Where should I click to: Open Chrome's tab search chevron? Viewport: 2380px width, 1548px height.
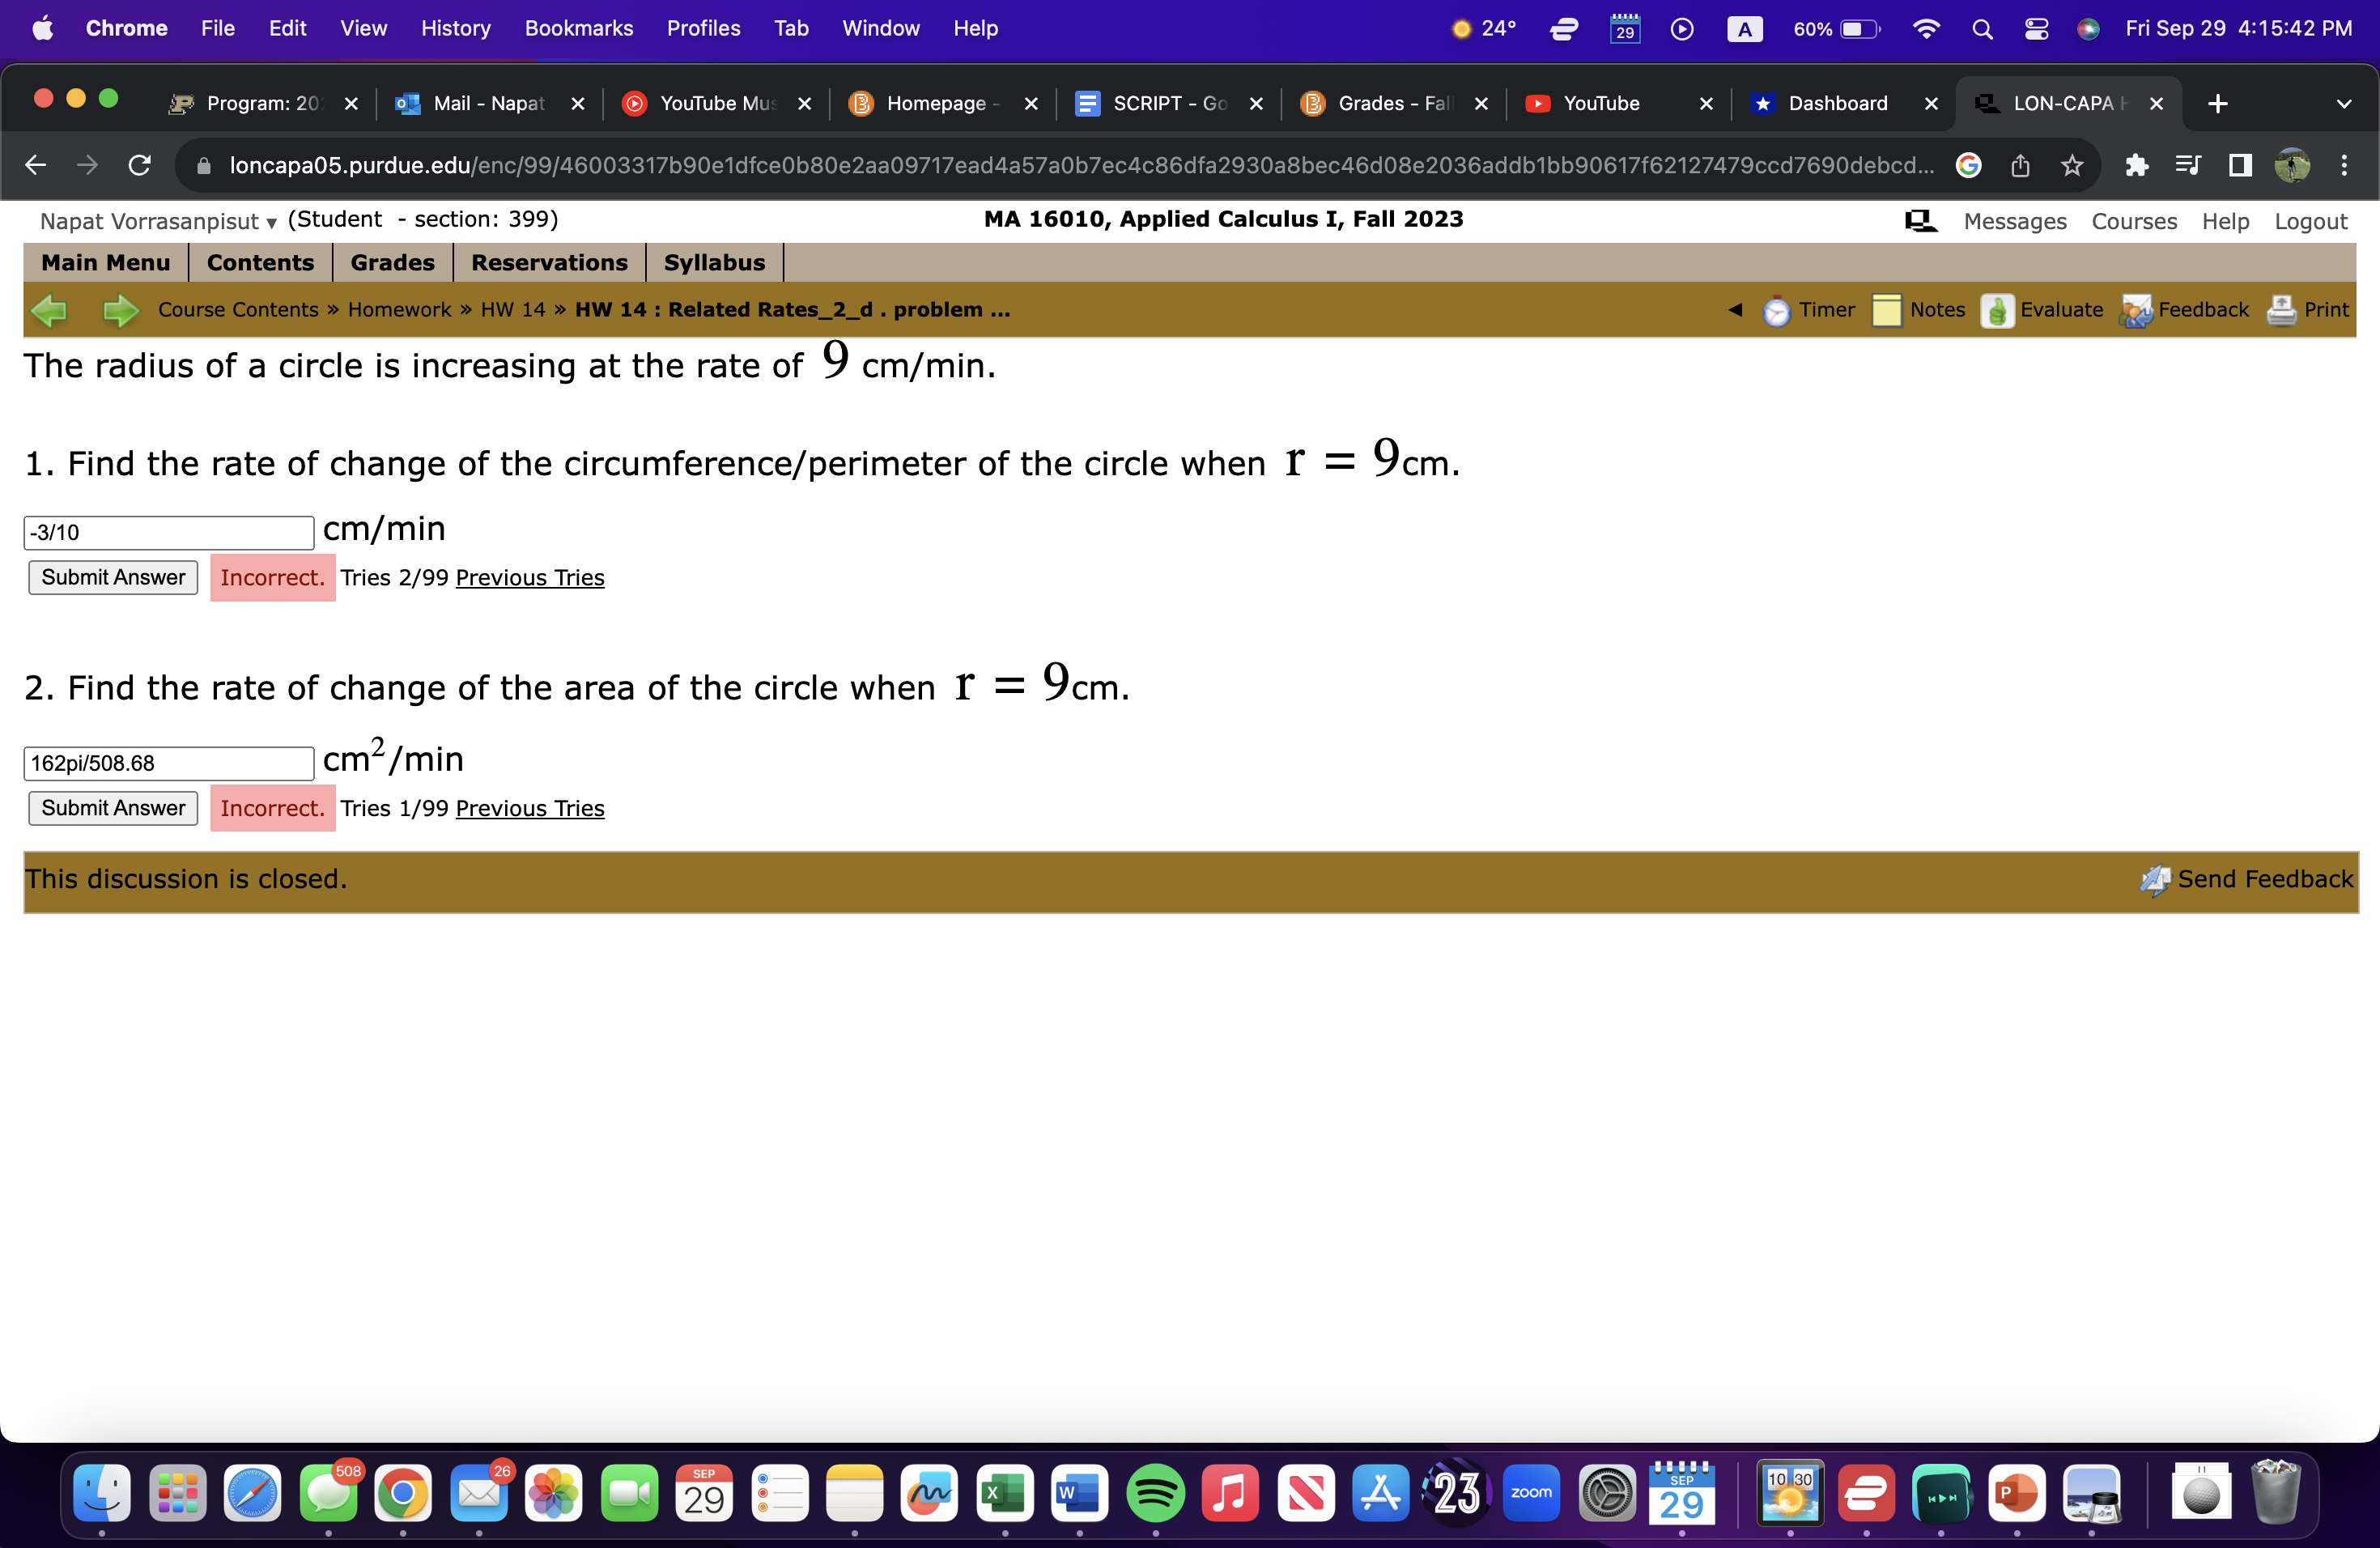pyautogui.click(x=2345, y=103)
